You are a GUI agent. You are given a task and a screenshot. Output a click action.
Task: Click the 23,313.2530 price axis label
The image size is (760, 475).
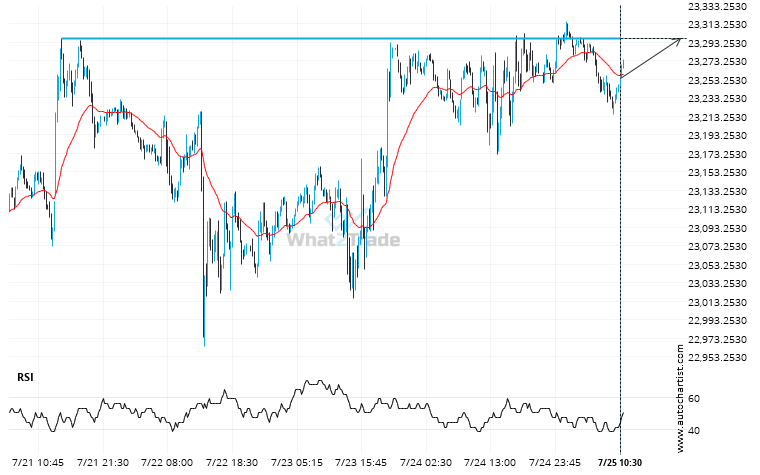click(717, 25)
